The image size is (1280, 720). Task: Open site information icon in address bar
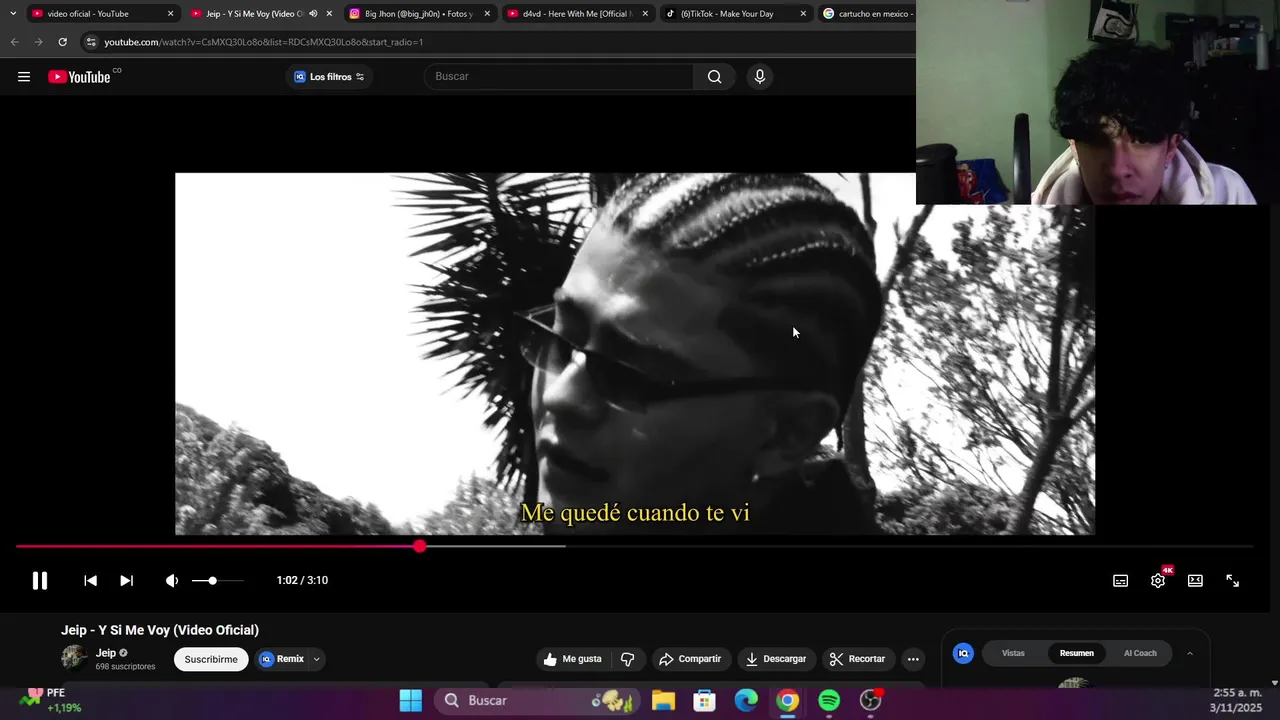point(91,42)
